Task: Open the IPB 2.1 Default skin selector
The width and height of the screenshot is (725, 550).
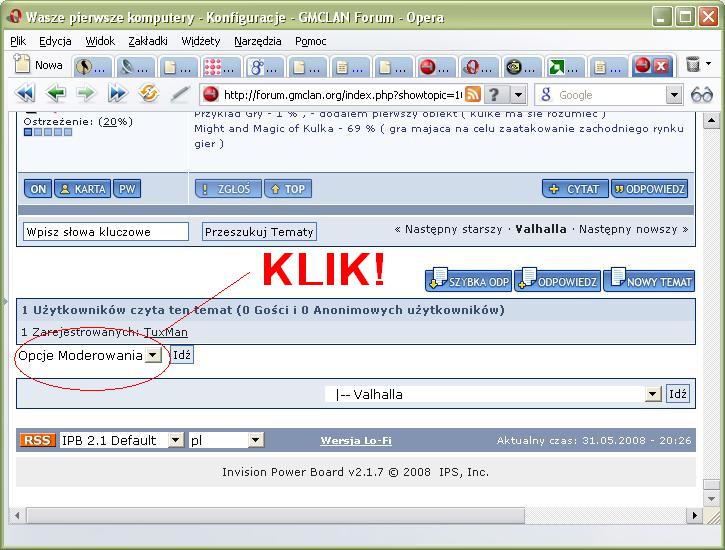Action: click(175, 440)
